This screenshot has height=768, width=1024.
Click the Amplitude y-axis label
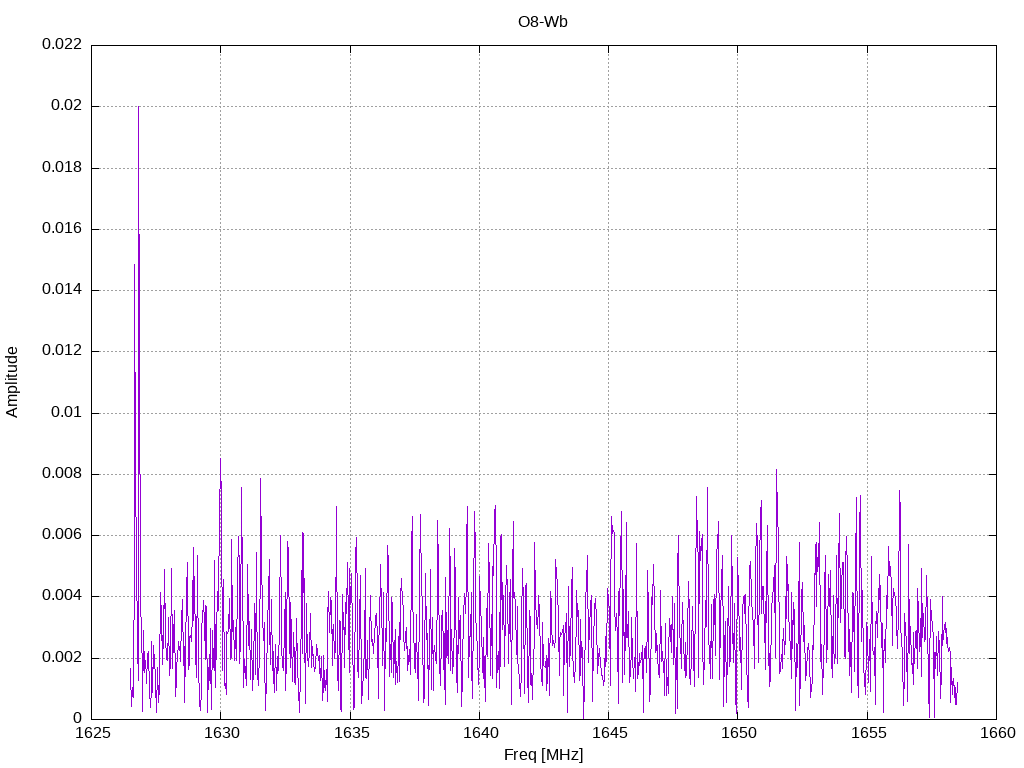(13, 382)
